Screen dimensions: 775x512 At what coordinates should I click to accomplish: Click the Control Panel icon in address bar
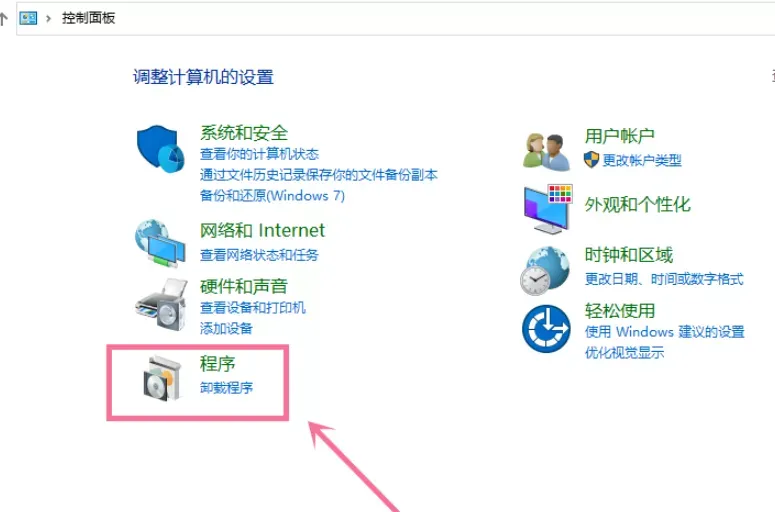tap(28, 18)
